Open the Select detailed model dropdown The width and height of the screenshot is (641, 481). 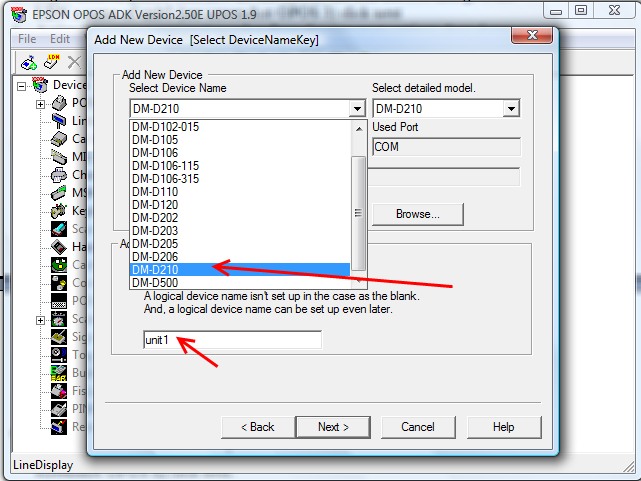pyautogui.click(x=511, y=109)
